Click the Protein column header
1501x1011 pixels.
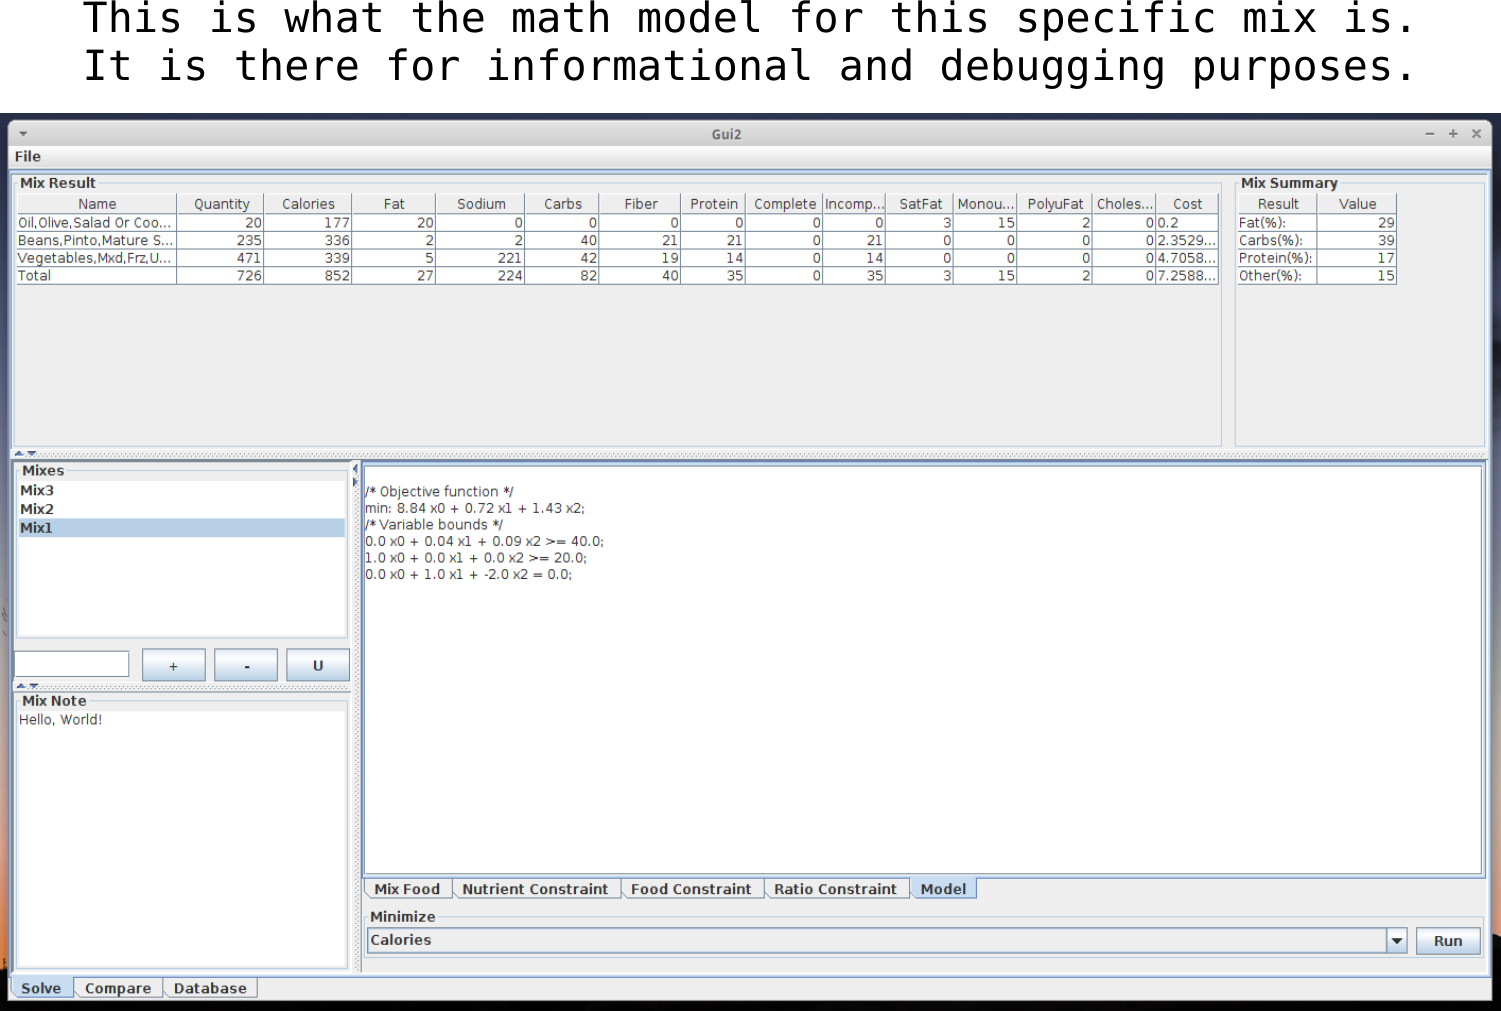tap(714, 204)
